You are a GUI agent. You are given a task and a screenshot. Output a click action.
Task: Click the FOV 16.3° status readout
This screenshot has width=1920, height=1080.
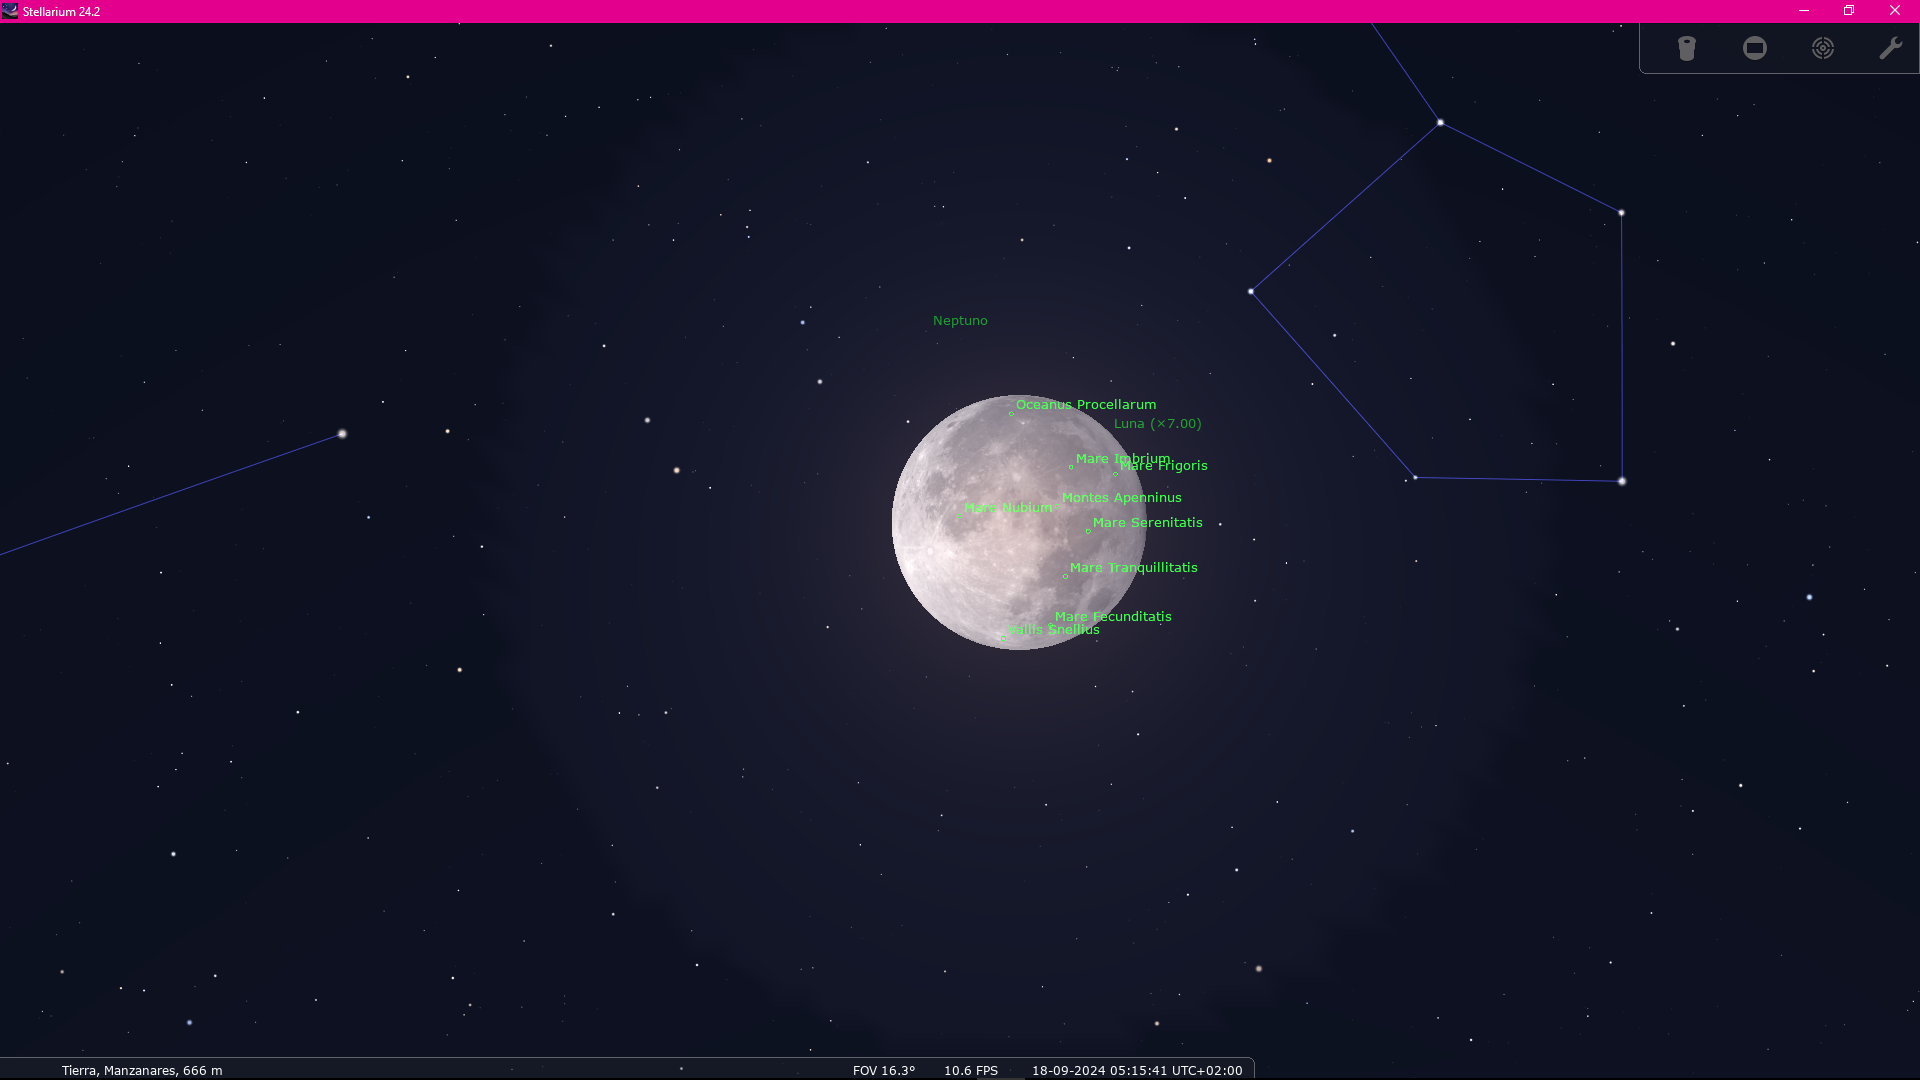[x=884, y=1070]
